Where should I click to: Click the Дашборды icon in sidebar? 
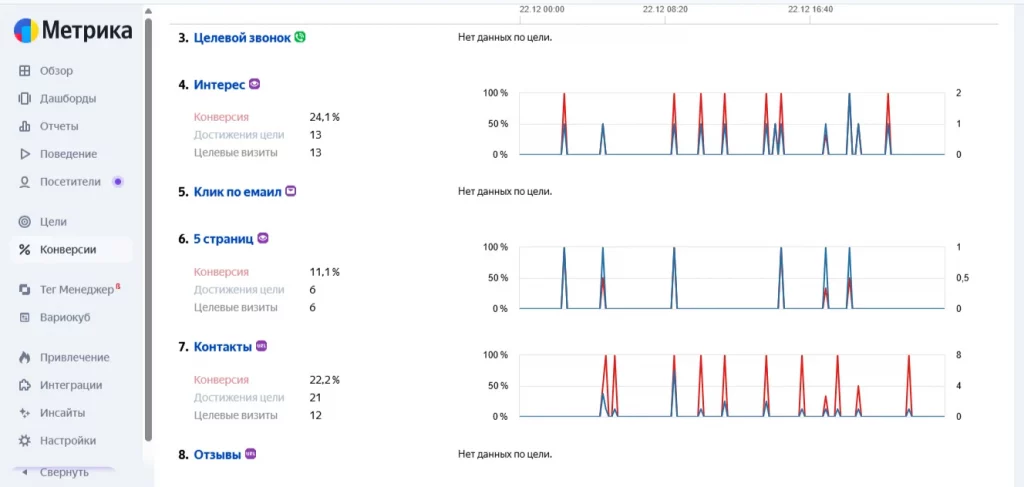[25, 99]
